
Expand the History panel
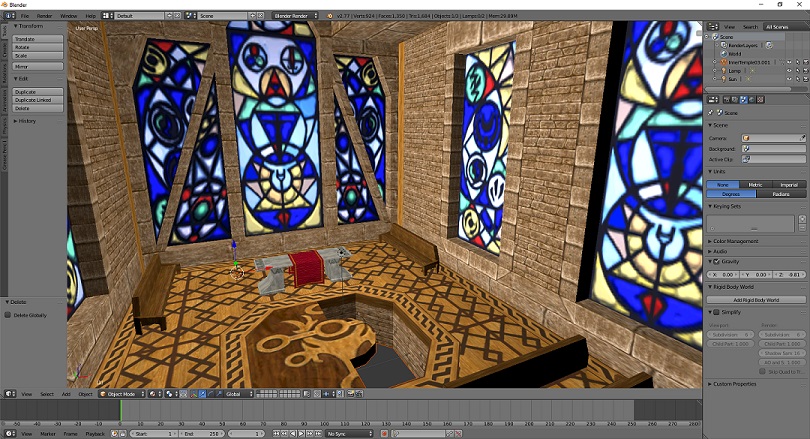click(25, 121)
